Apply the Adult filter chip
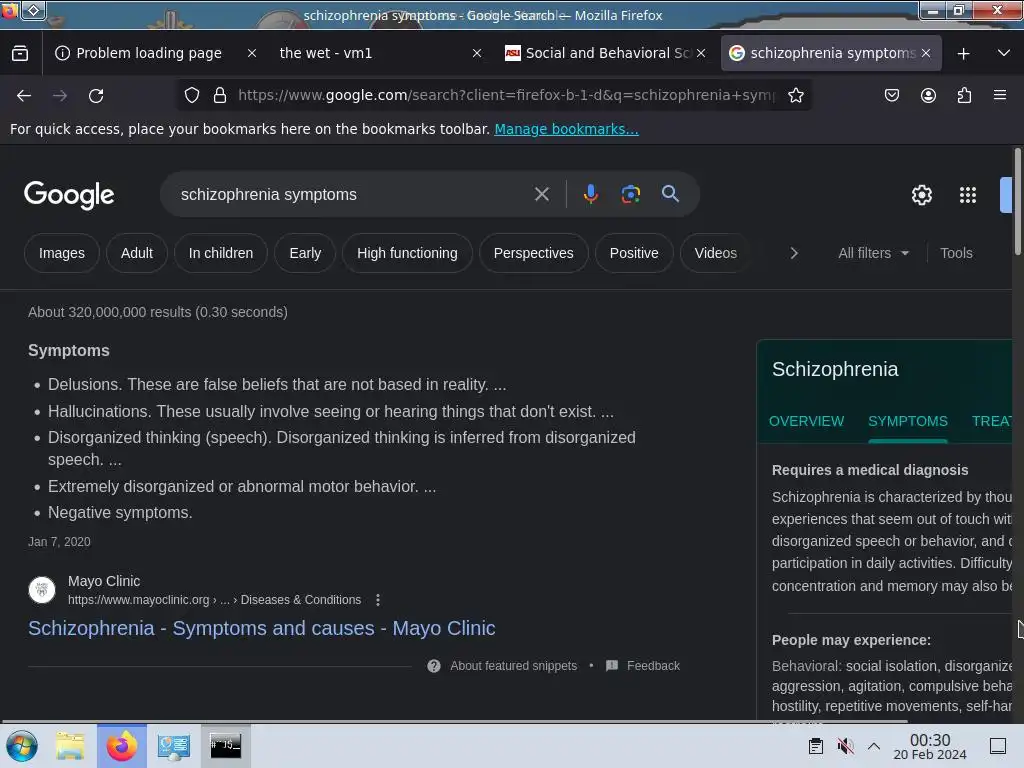Image resolution: width=1024 pixels, height=768 pixels. [136, 253]
